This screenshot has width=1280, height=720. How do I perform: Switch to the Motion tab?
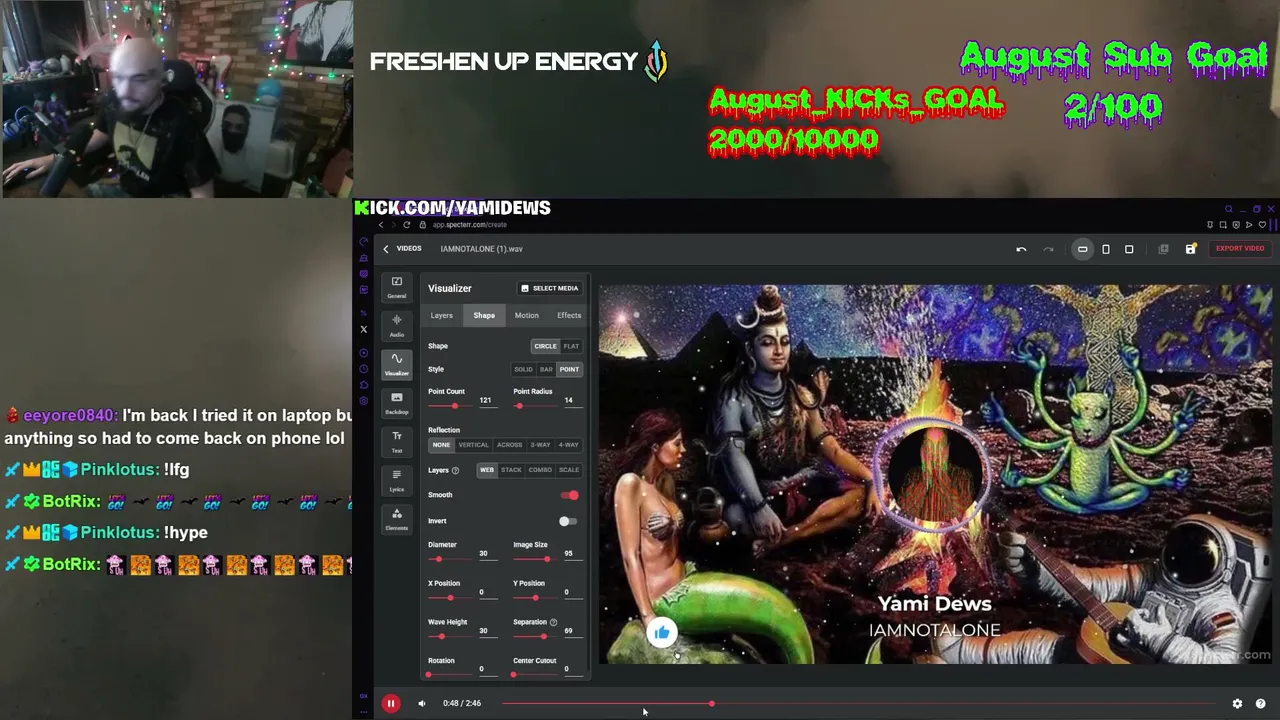[526, 316]
